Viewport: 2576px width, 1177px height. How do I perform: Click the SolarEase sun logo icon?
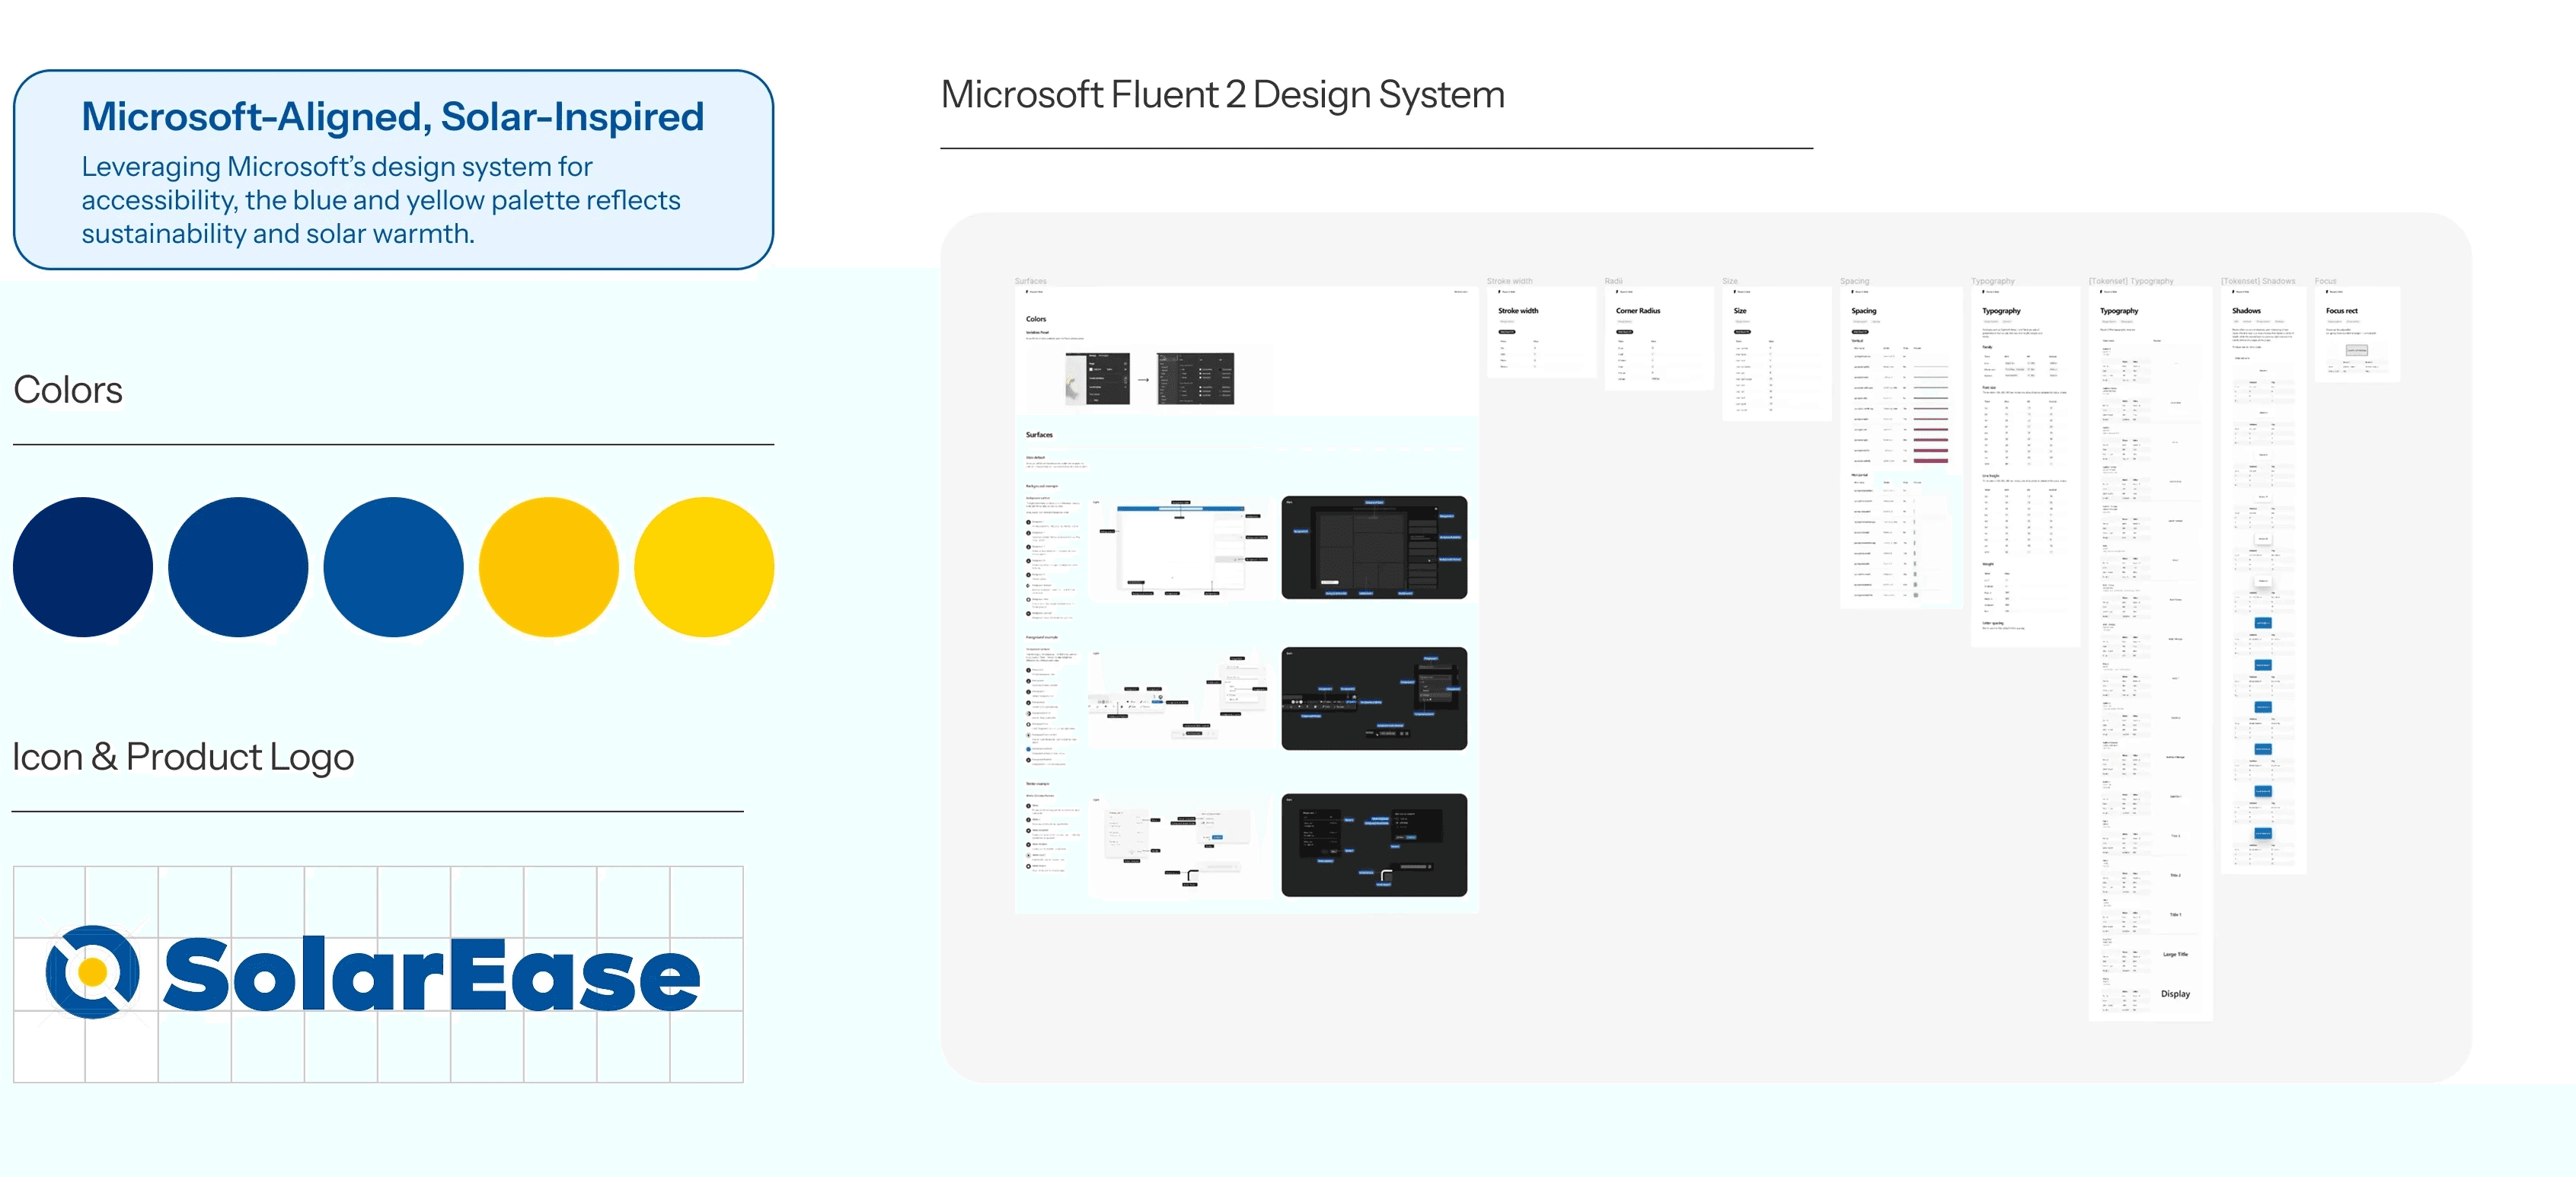pos(92,971)
